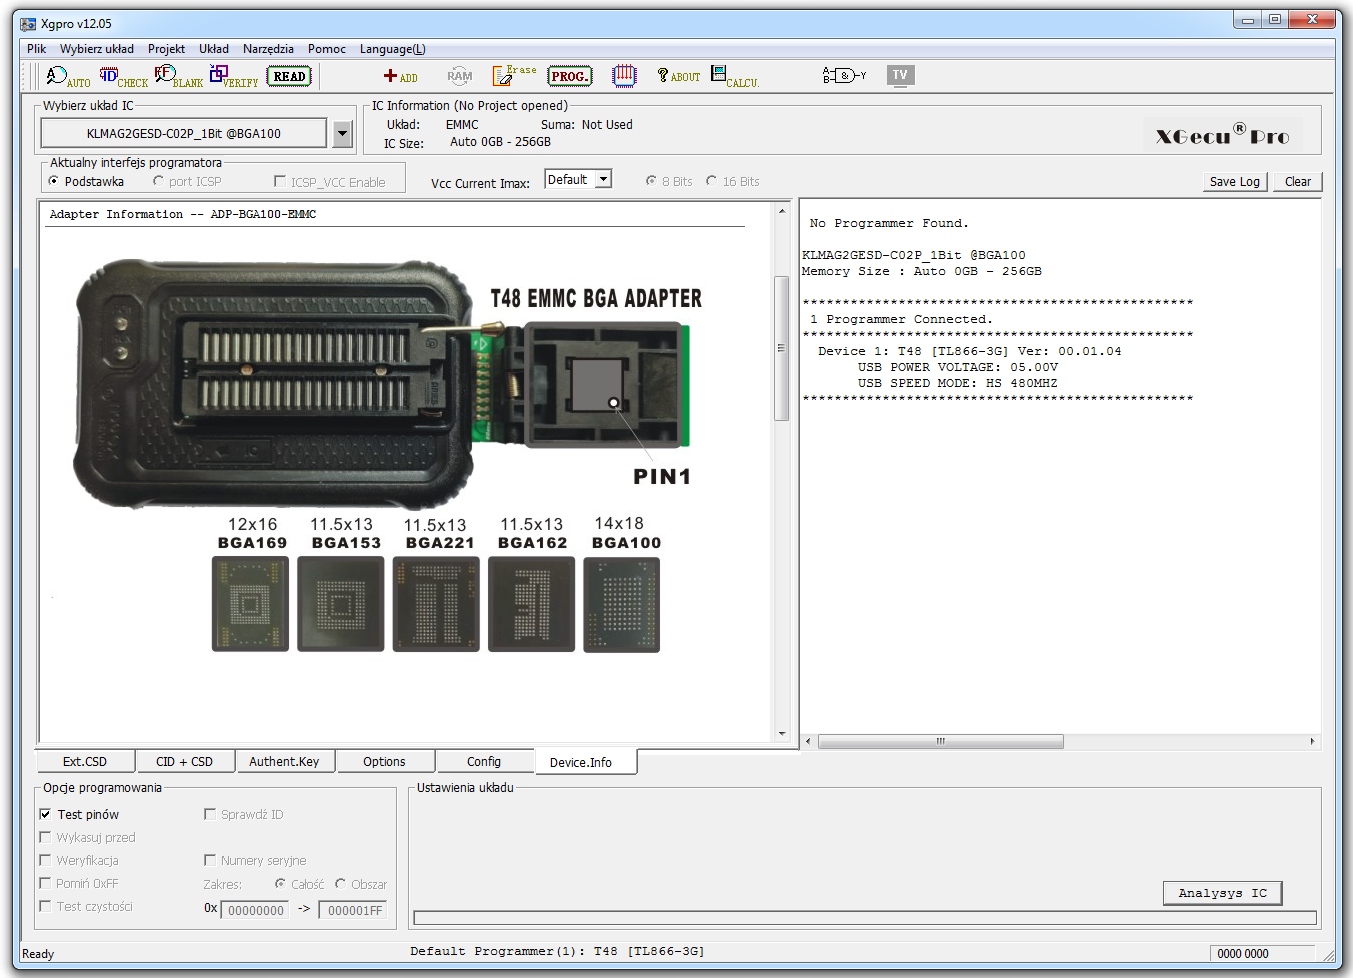This screenshot has width=1353, height=978.
Task: Choose the Obszar range radio button
Action: [340, 884]
